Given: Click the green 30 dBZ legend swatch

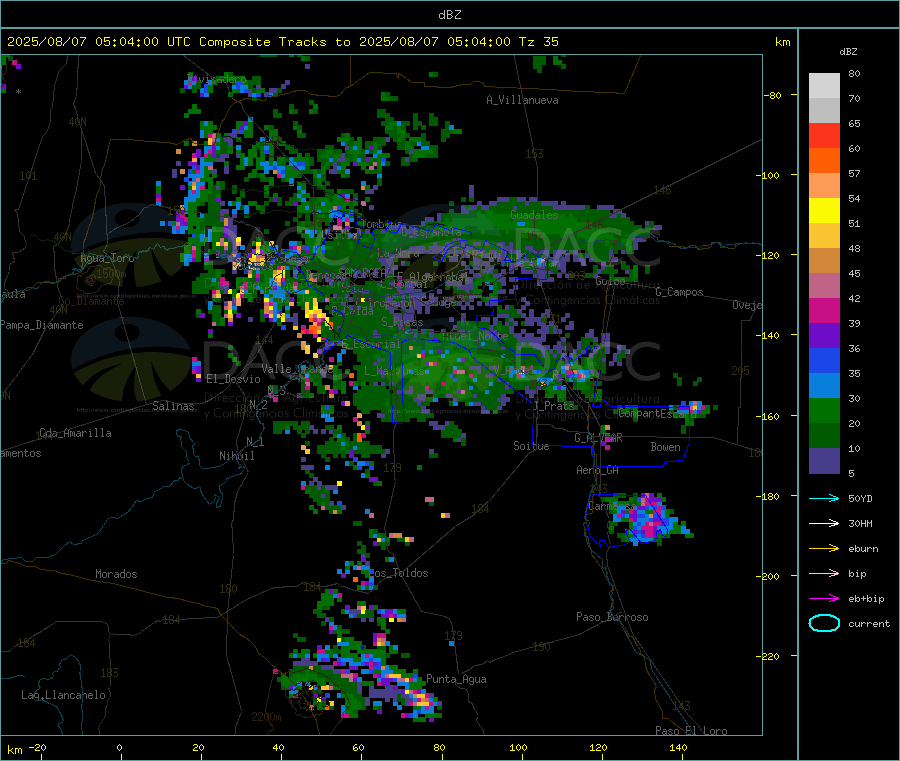Looking at the screenshot, I should 824,410.
